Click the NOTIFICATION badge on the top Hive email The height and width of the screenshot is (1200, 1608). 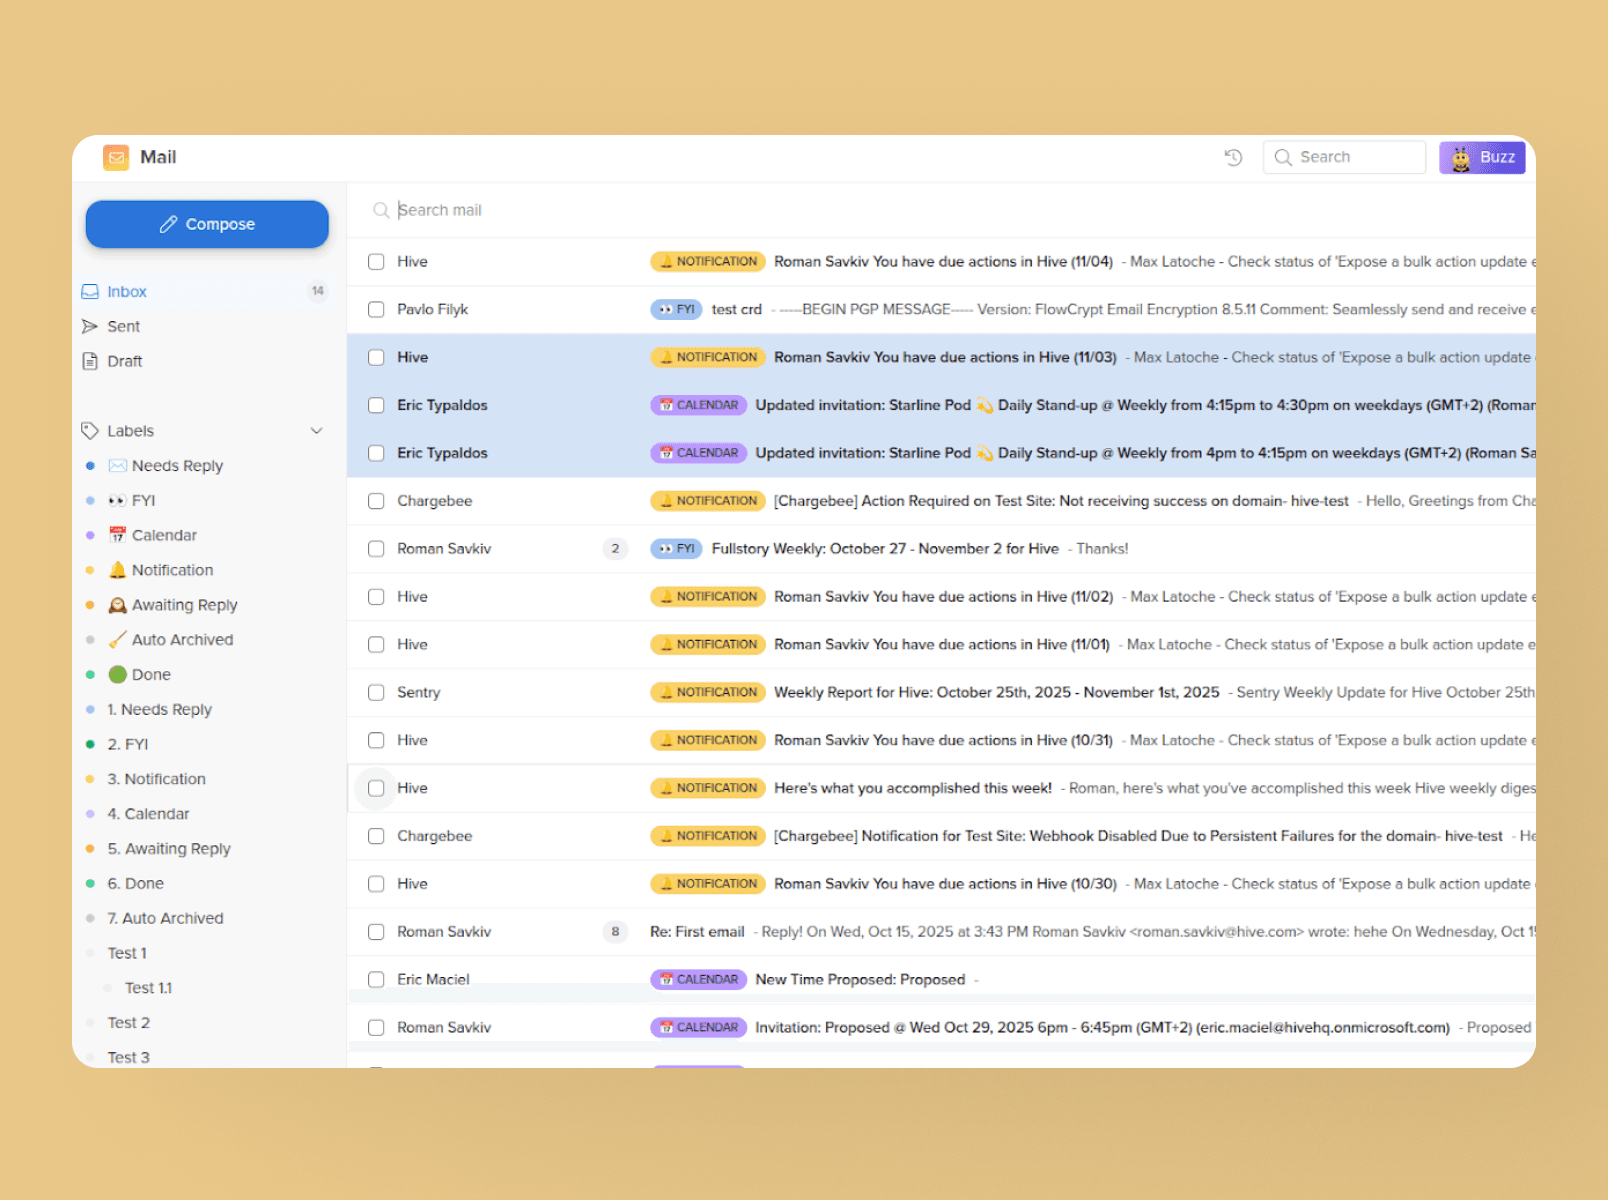click(x=707, y=261)
